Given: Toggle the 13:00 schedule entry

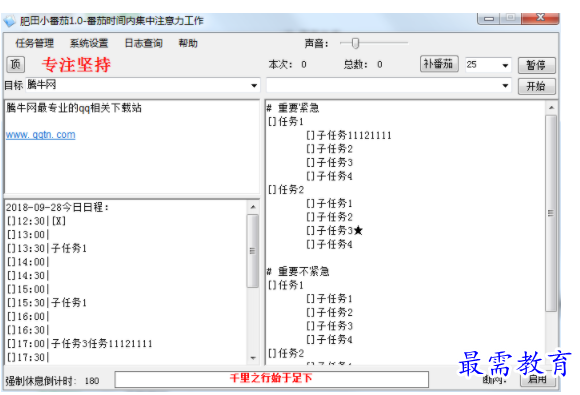Looking at the screenshot, I should 28,234.
